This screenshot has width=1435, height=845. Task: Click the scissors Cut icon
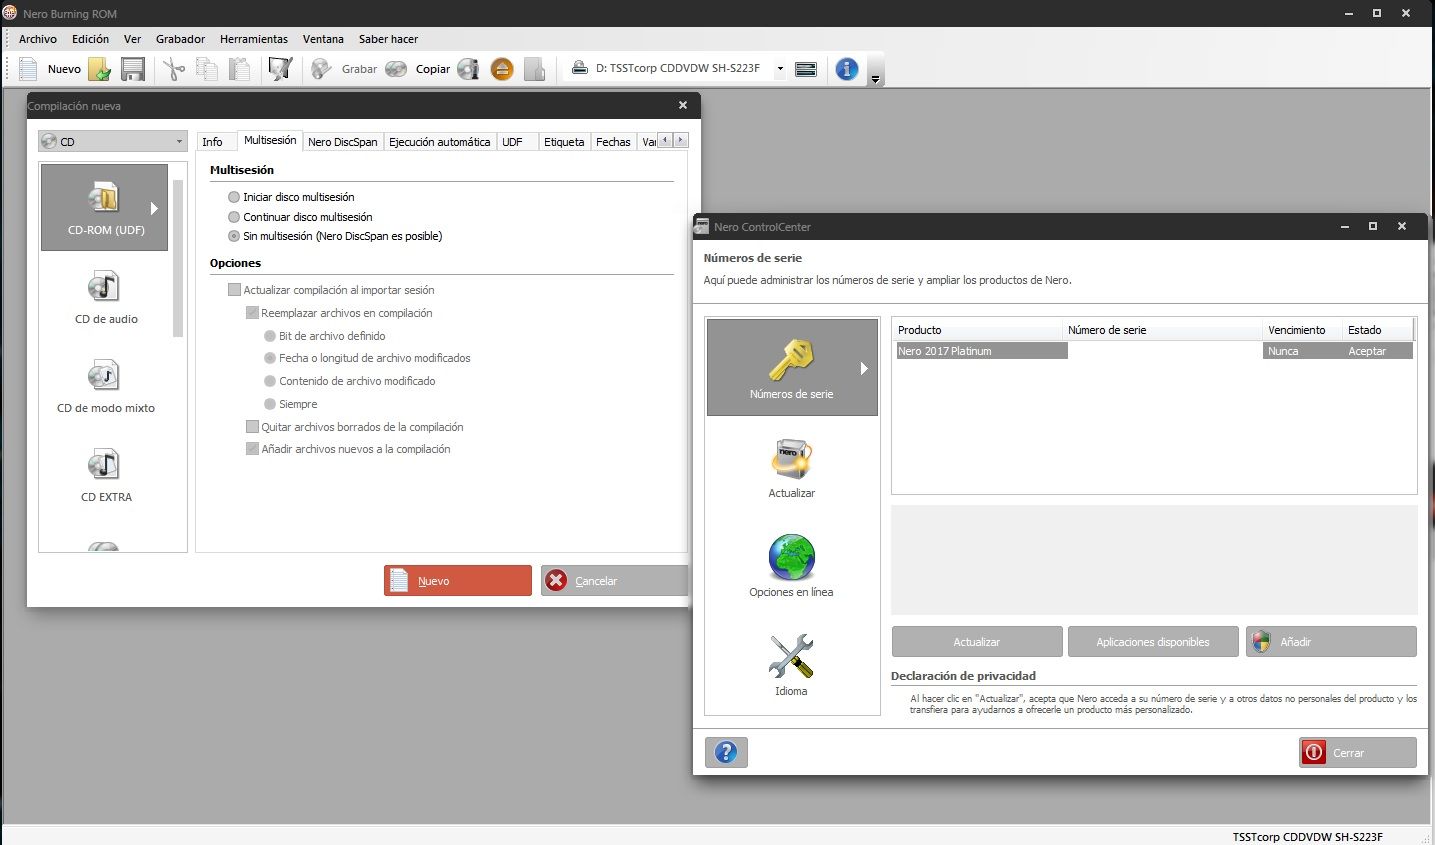(174, 69)
